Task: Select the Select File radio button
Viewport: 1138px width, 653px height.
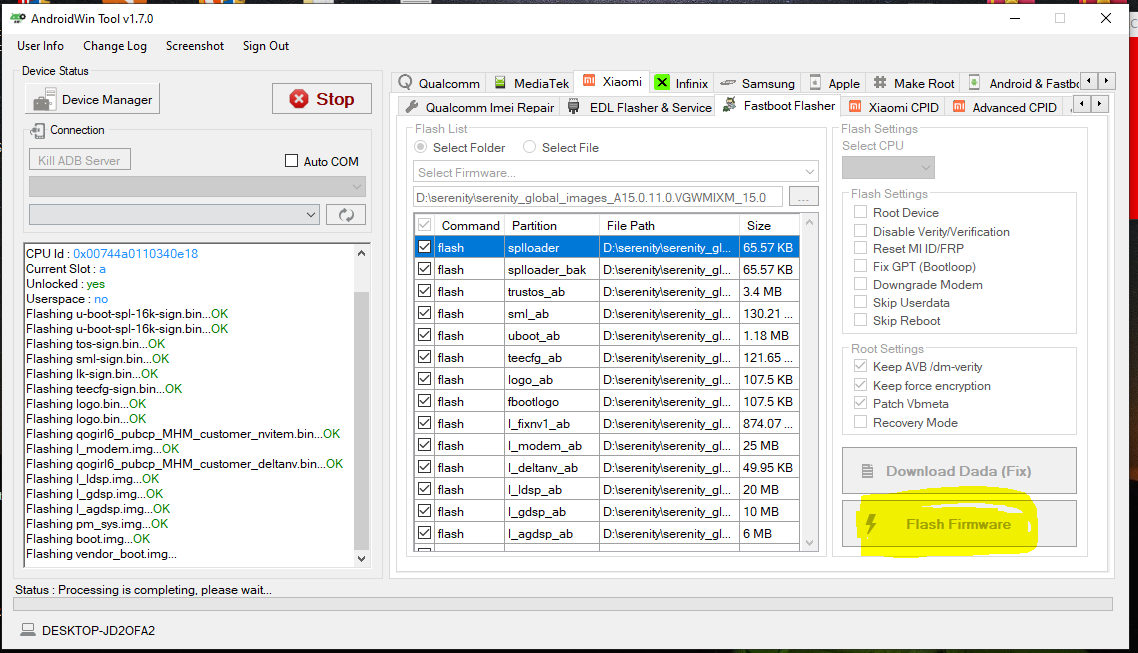Action: pyautogui.click(x=530, y=147)
